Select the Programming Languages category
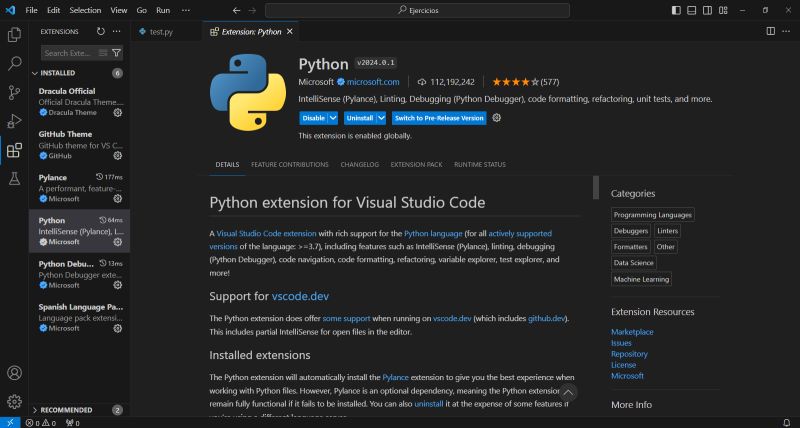Viewport: 800px width, 428px height. click(x=653, y=215)
